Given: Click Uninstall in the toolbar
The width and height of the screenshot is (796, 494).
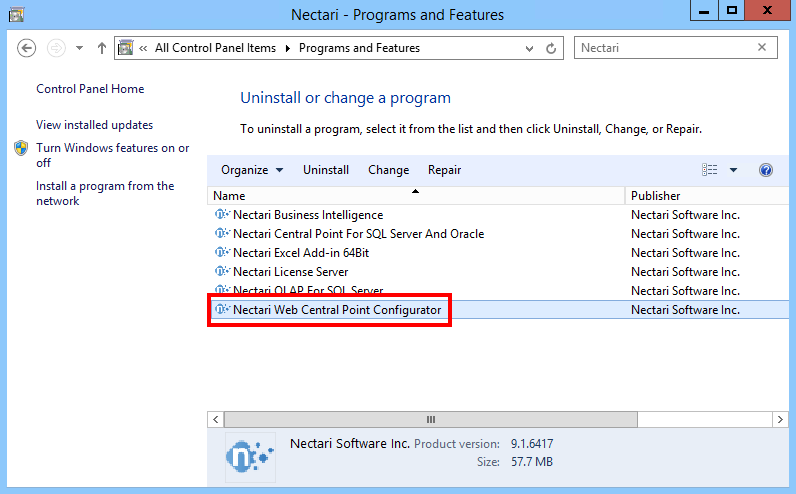Looking at the screenshot, I should tap(326, 170).
